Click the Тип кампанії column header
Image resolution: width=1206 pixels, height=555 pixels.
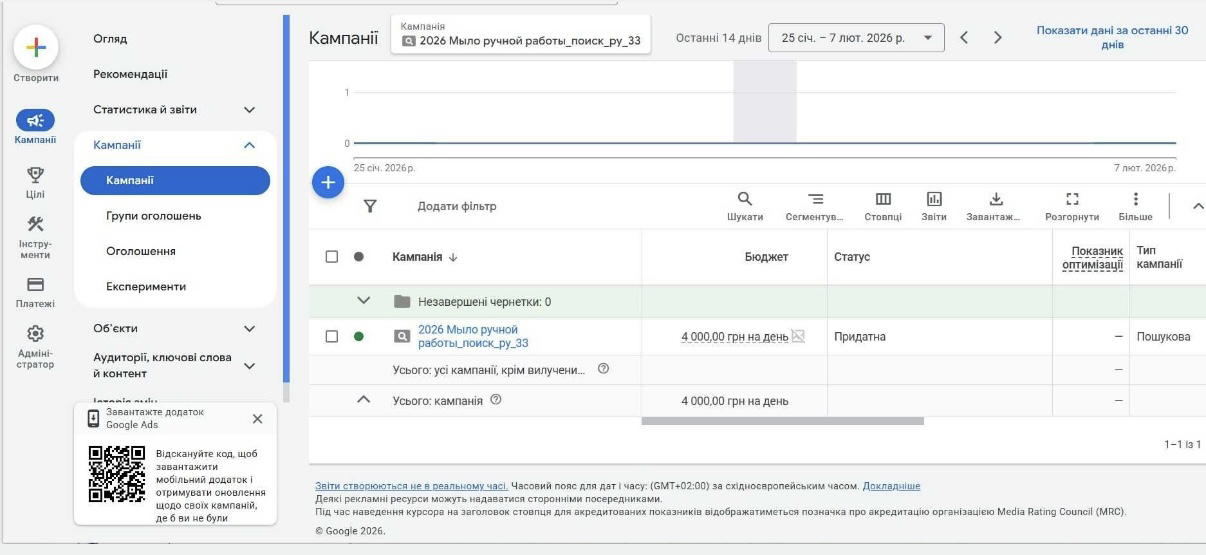click(1159, 257)
